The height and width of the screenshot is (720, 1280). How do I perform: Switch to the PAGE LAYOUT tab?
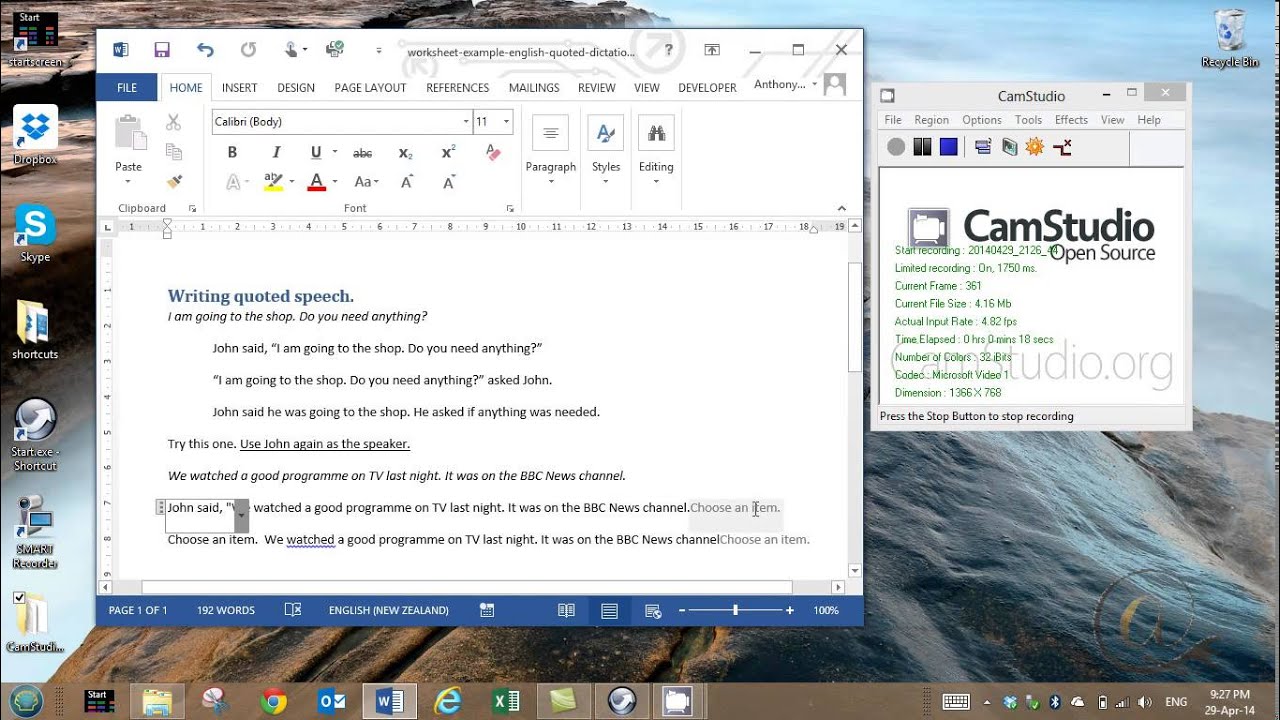tap(370, 88)
